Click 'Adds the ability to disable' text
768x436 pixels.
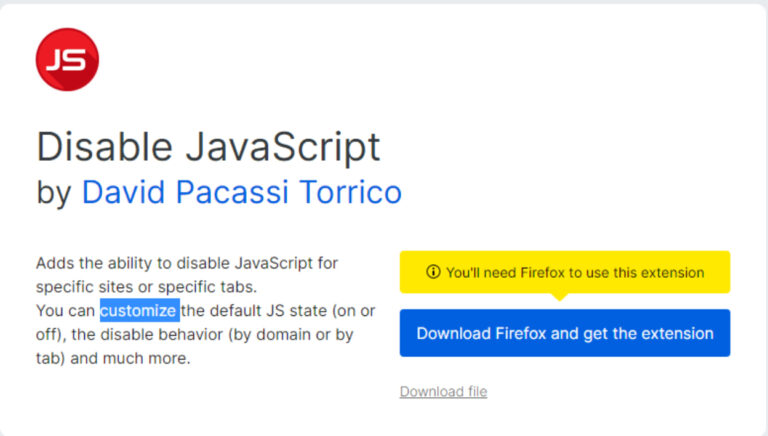tap(132, 264)
